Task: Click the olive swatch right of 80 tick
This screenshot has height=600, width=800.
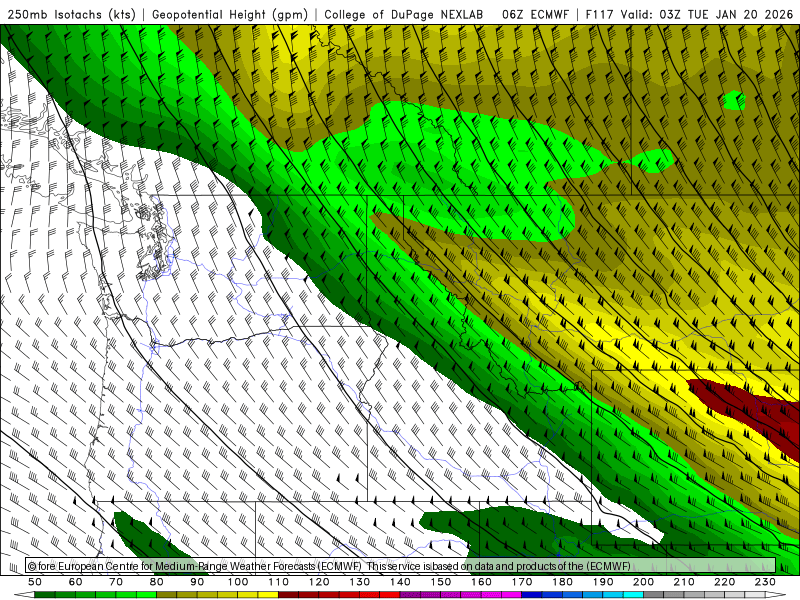Action: (167, 595)
